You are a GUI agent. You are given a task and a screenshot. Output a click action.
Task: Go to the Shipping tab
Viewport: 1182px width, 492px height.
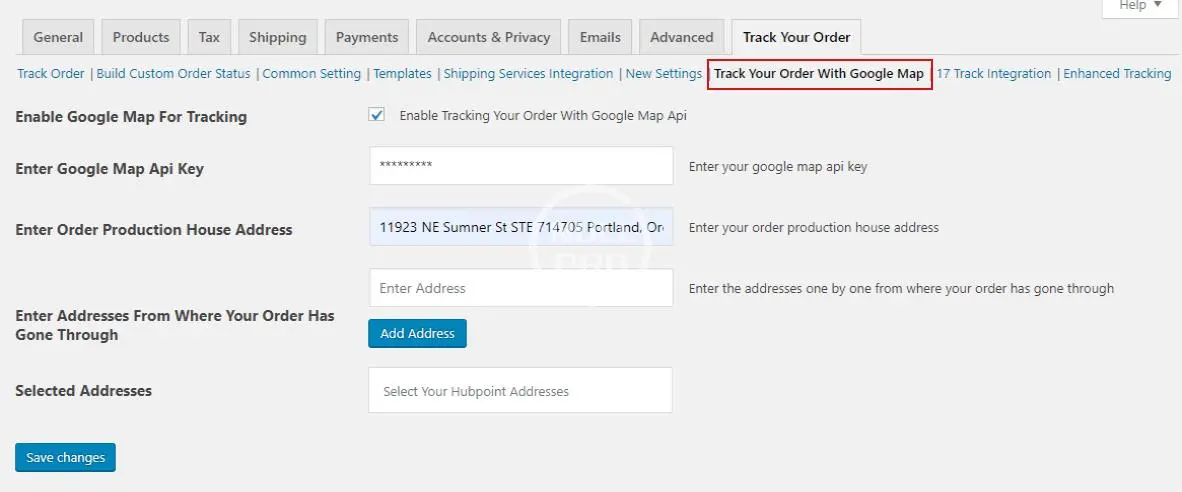(x=277, y=37)
